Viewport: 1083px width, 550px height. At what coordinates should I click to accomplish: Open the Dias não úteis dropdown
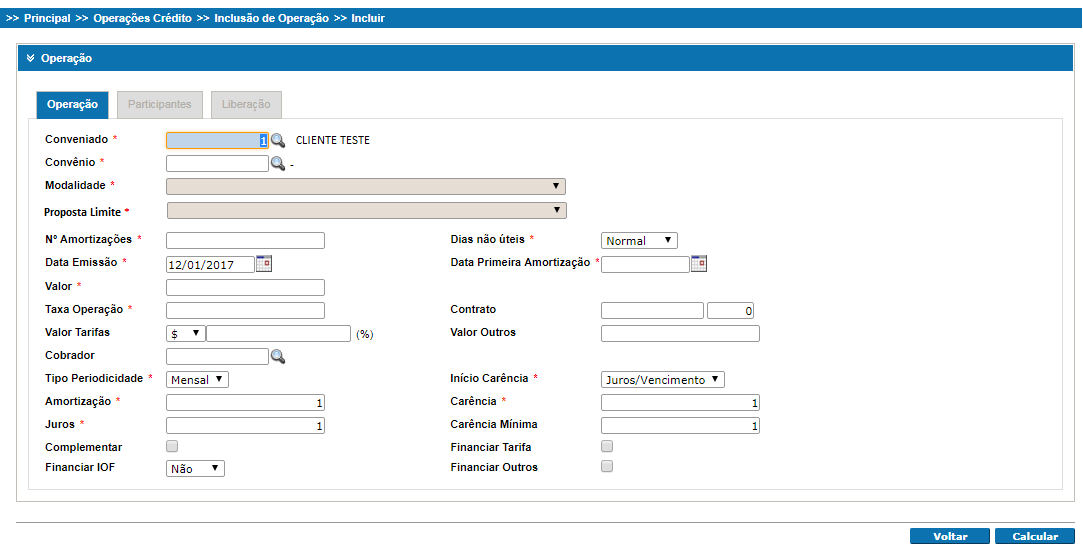(x=640, y=241)
